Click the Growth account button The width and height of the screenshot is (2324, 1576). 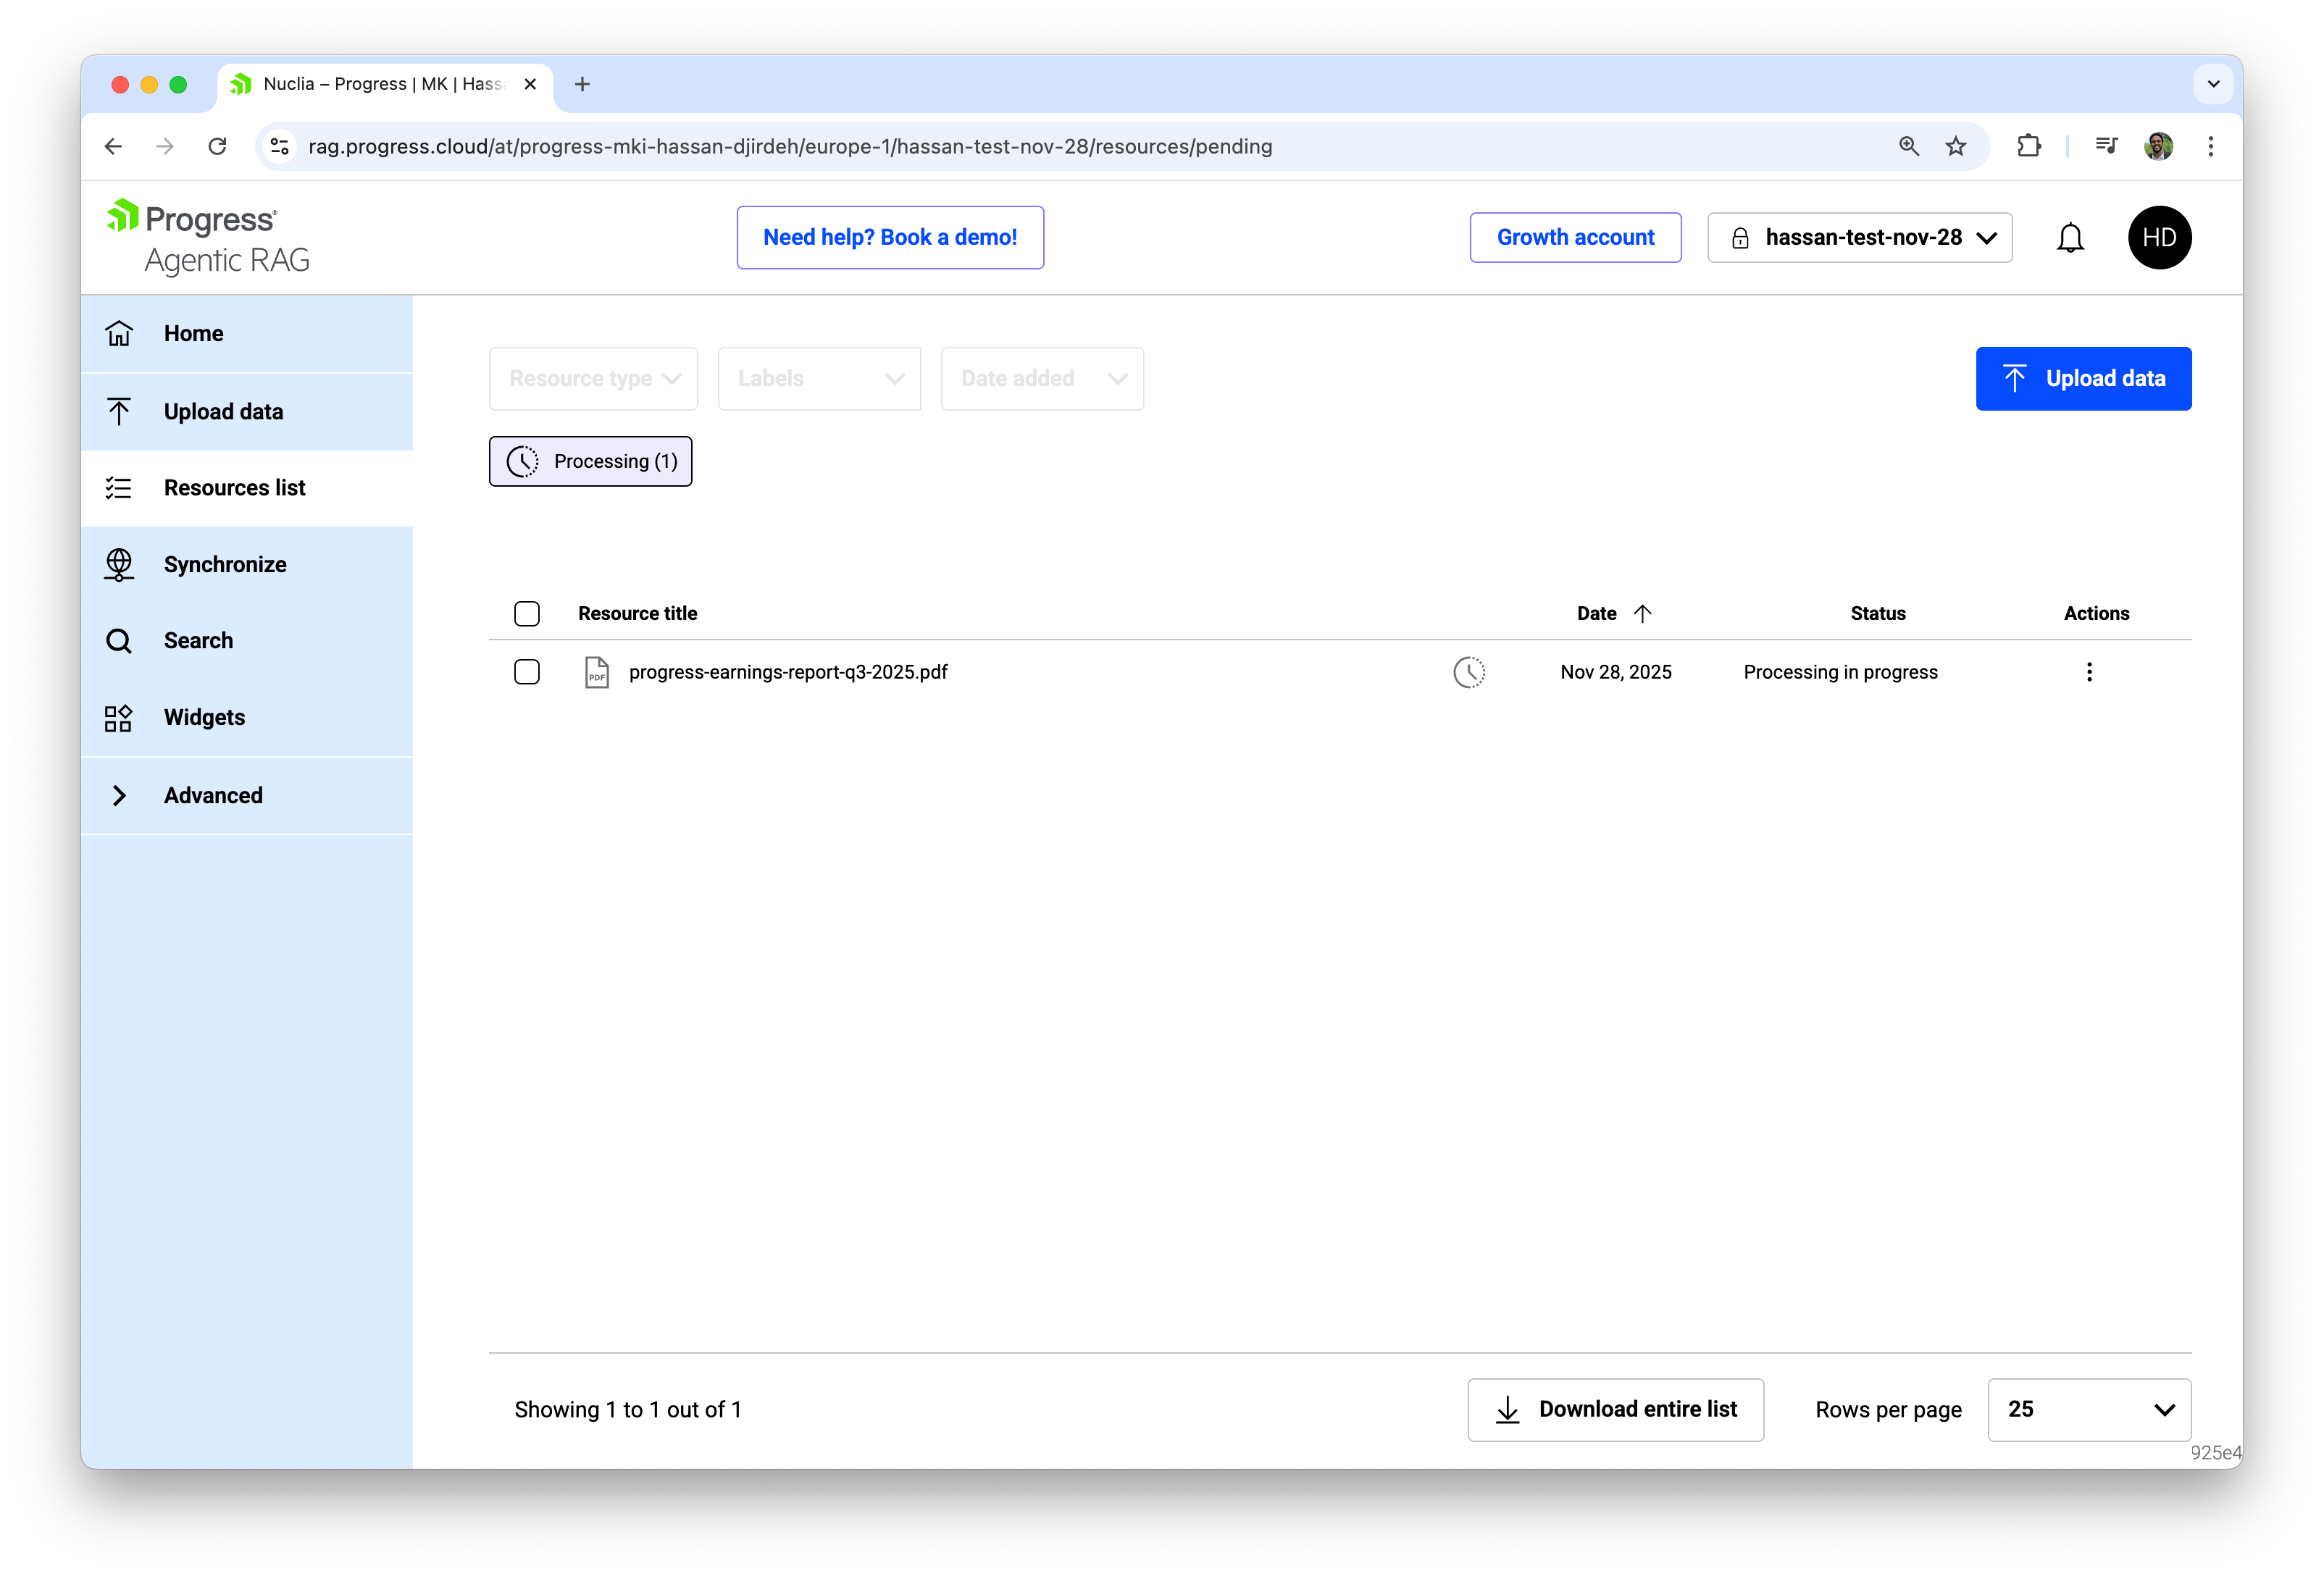tap(1575, 237)
